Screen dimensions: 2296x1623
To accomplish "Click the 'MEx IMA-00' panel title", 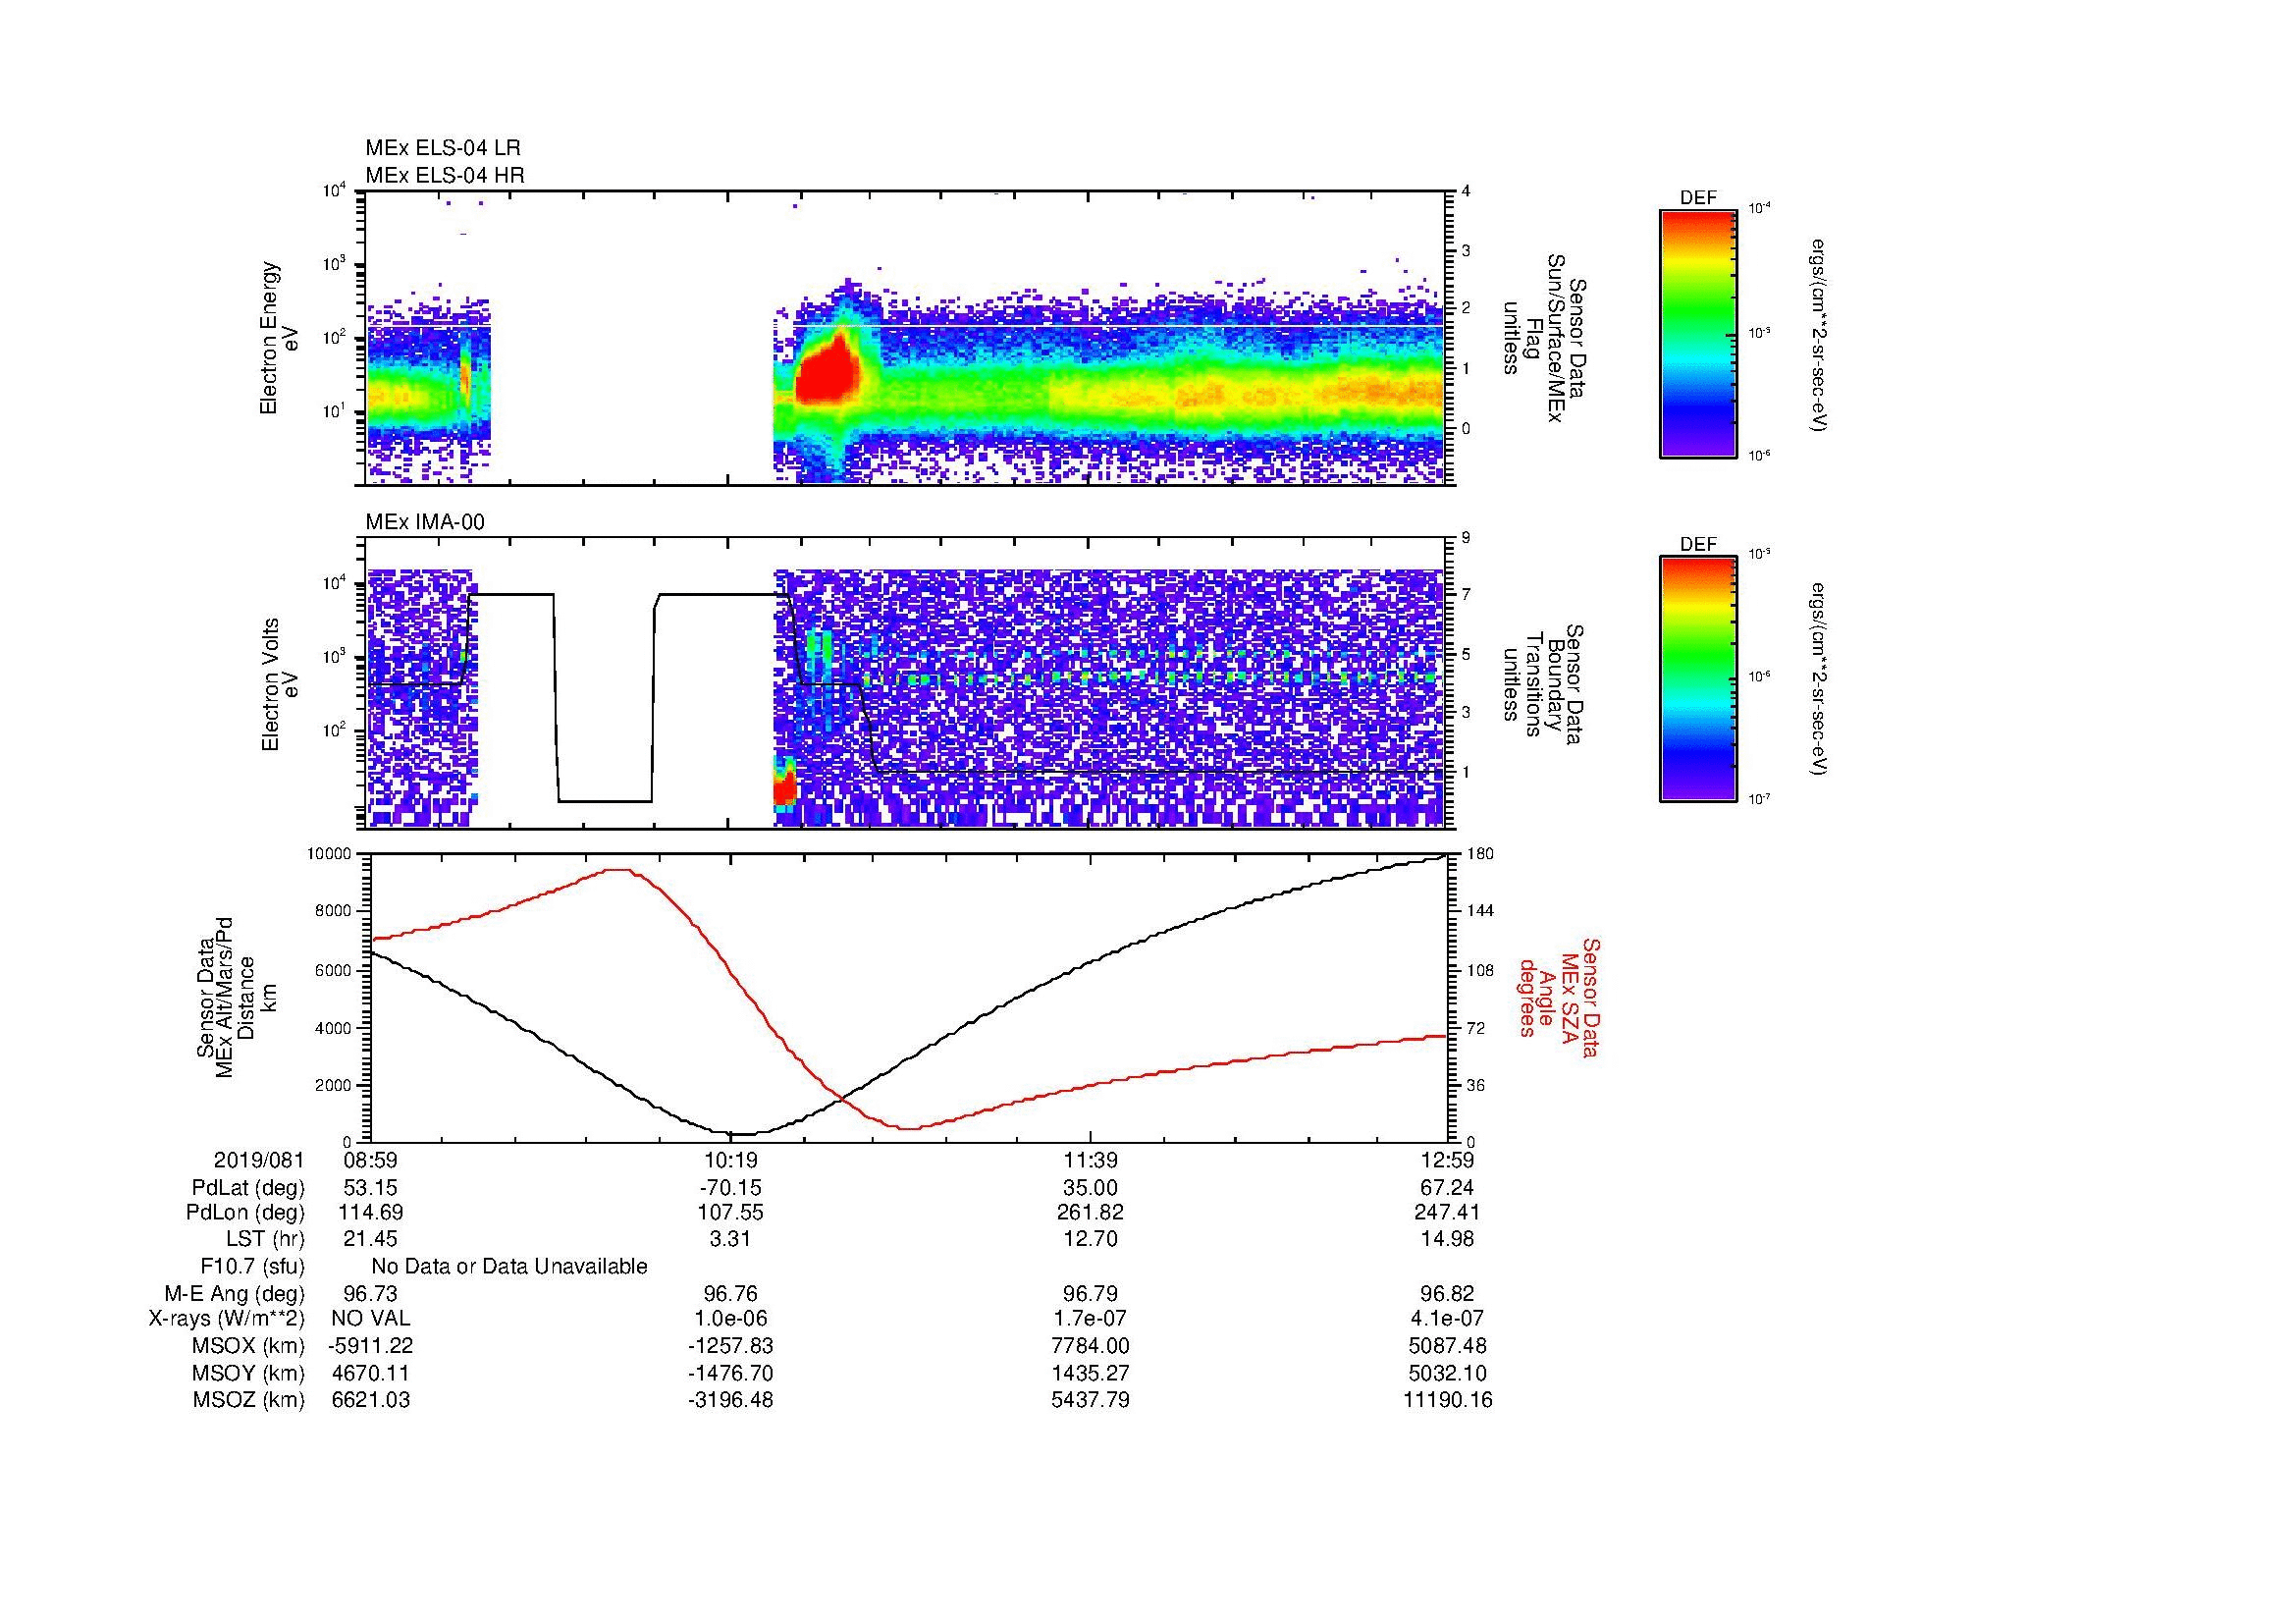I will (425, 522).
